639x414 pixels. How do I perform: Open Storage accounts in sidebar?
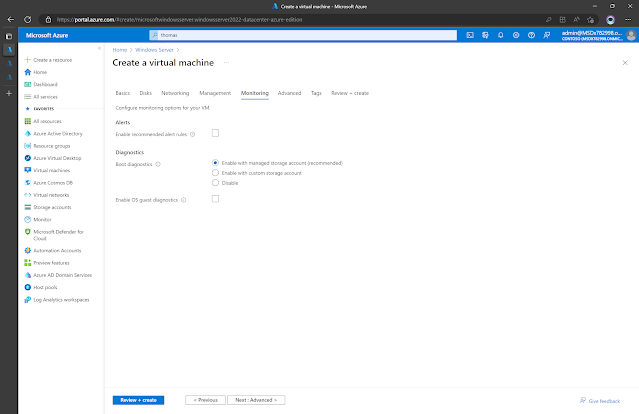pyautogui.click(x=48, y=207)
